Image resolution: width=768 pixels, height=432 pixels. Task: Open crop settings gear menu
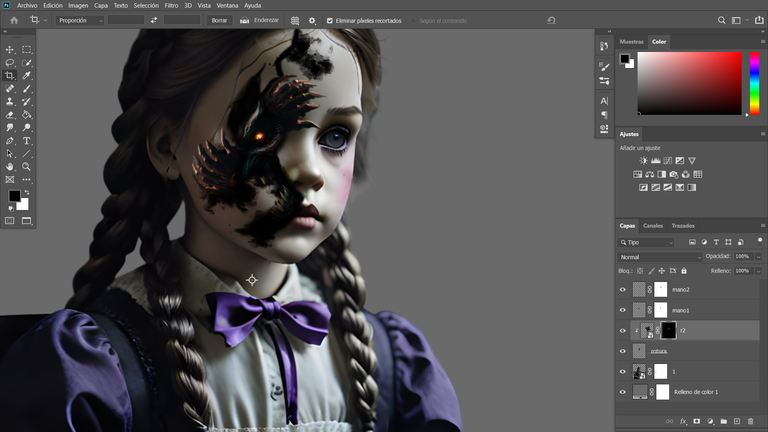[312, 21]
